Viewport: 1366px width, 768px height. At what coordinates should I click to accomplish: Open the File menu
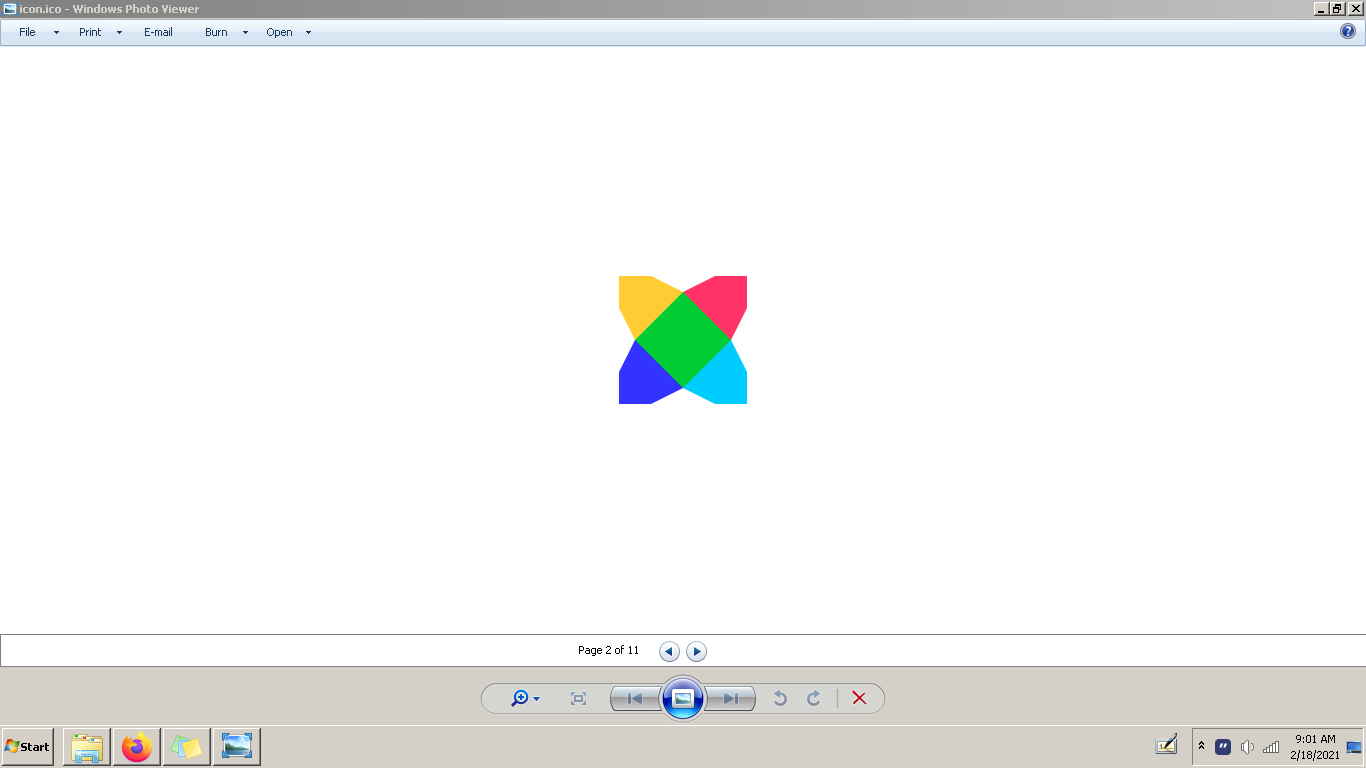tap(27, 32)
